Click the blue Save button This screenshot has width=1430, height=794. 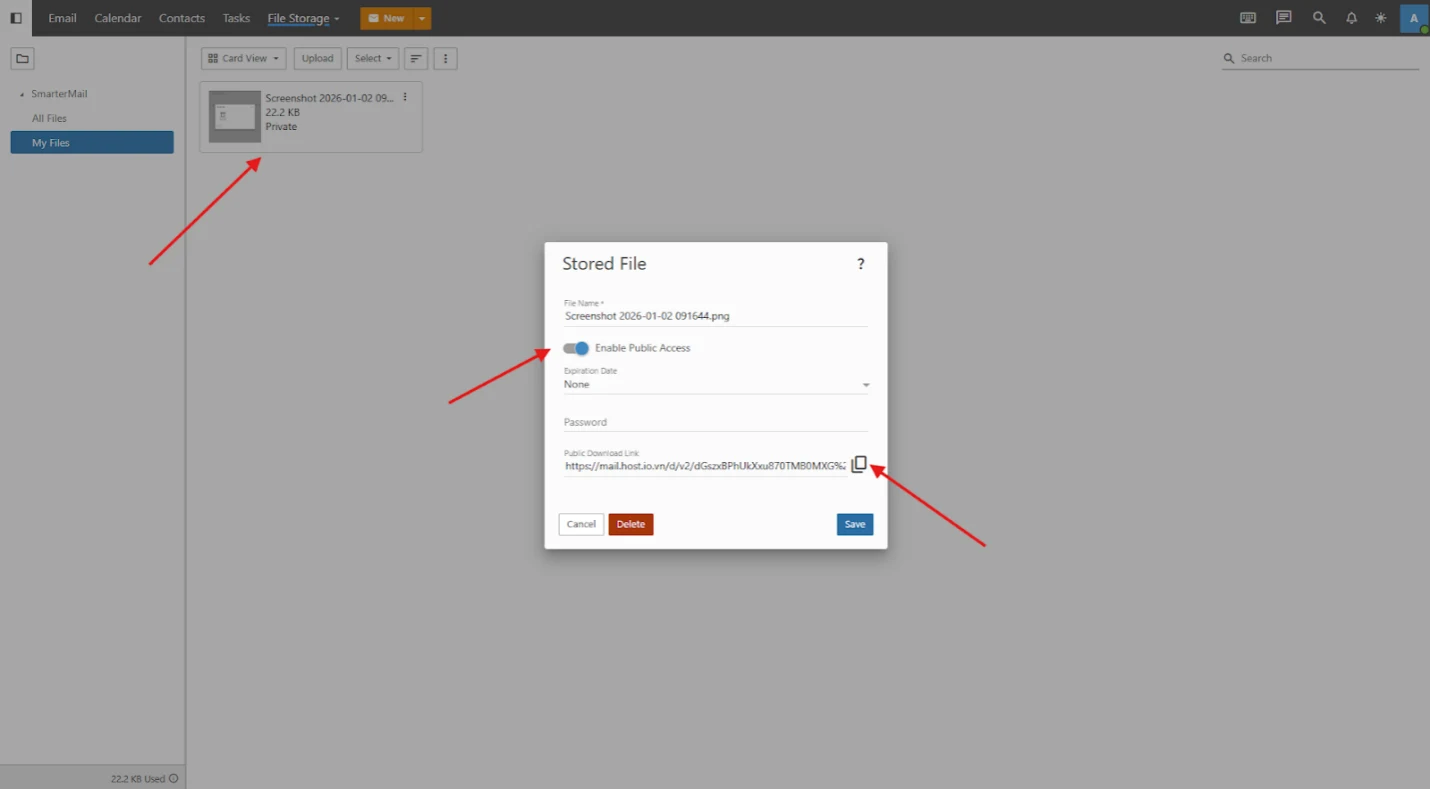click(855, 524)
